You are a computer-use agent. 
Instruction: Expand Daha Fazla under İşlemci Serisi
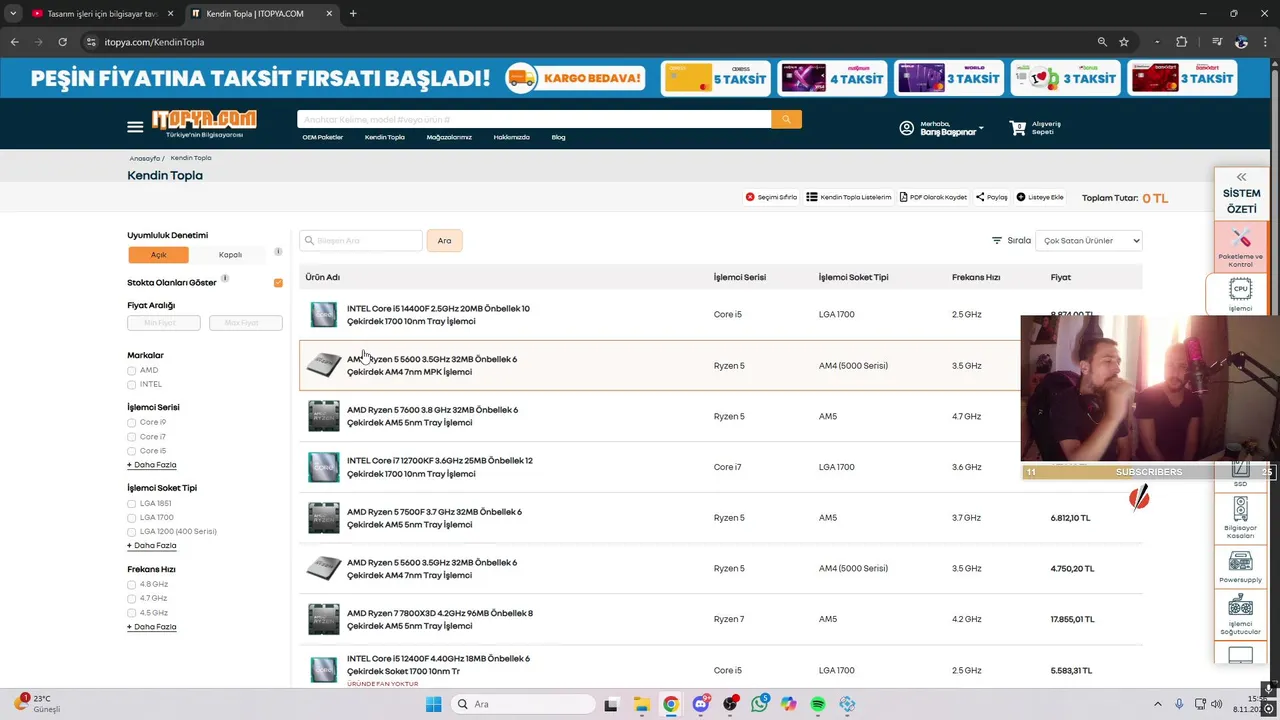click(x=152, y=465)
